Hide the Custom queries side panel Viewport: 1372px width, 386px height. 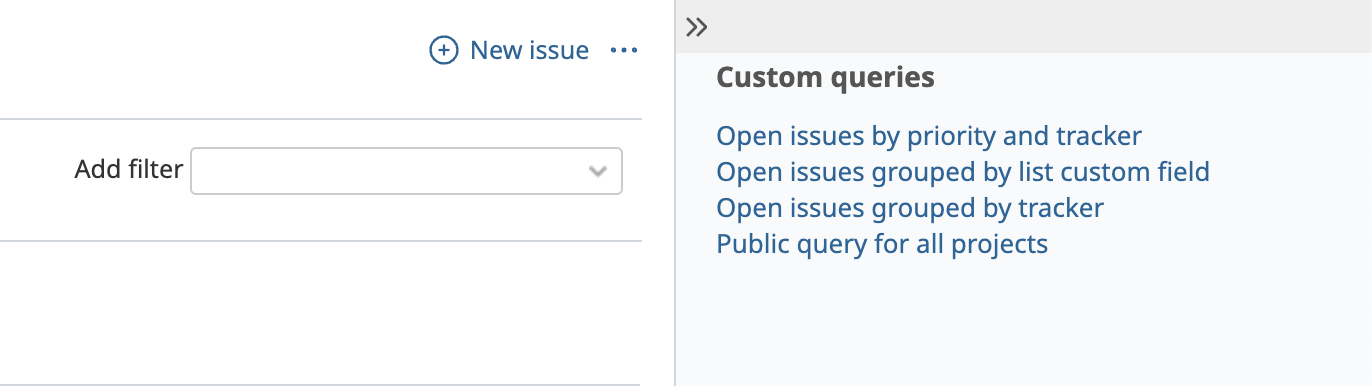(x=697, y=27)
